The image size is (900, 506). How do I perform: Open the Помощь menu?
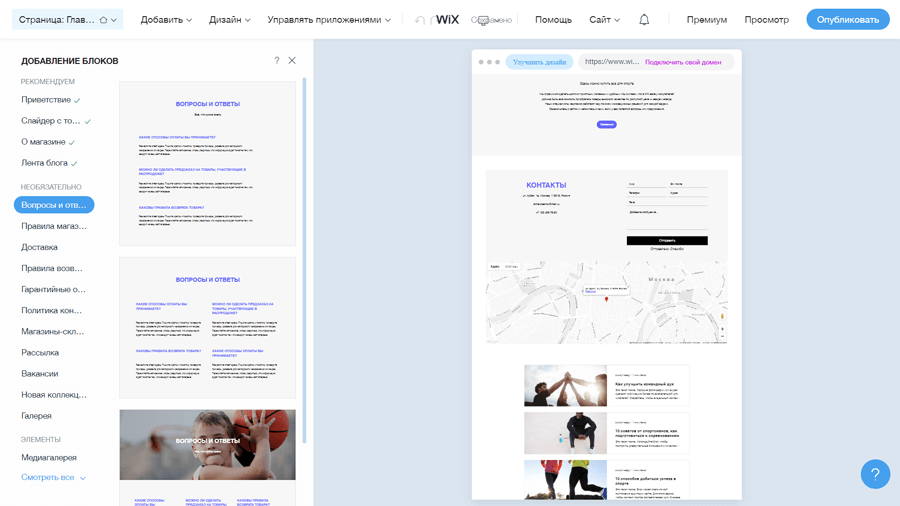[553, 20]
